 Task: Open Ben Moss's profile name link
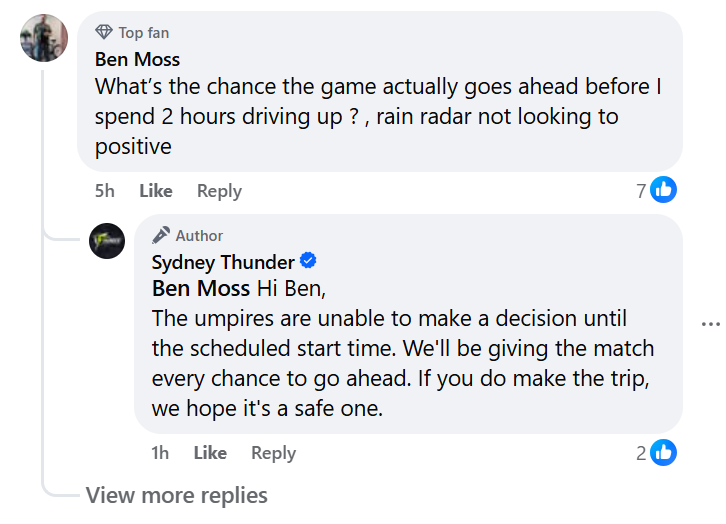click(x=137, y=59)
